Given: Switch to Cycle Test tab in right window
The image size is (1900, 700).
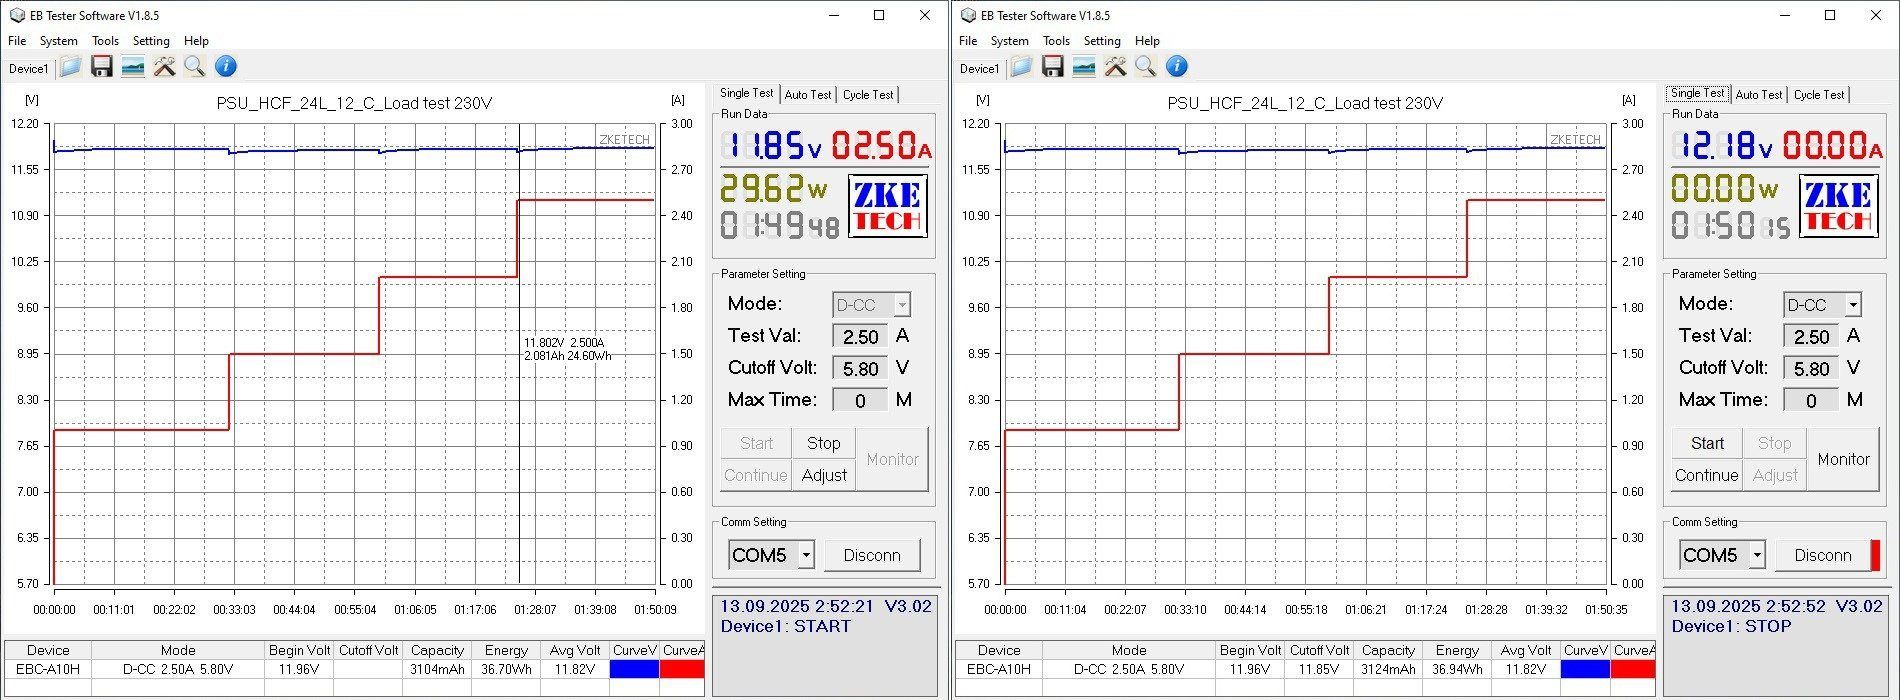Looking at the screenshot, I should [1818, 95].
